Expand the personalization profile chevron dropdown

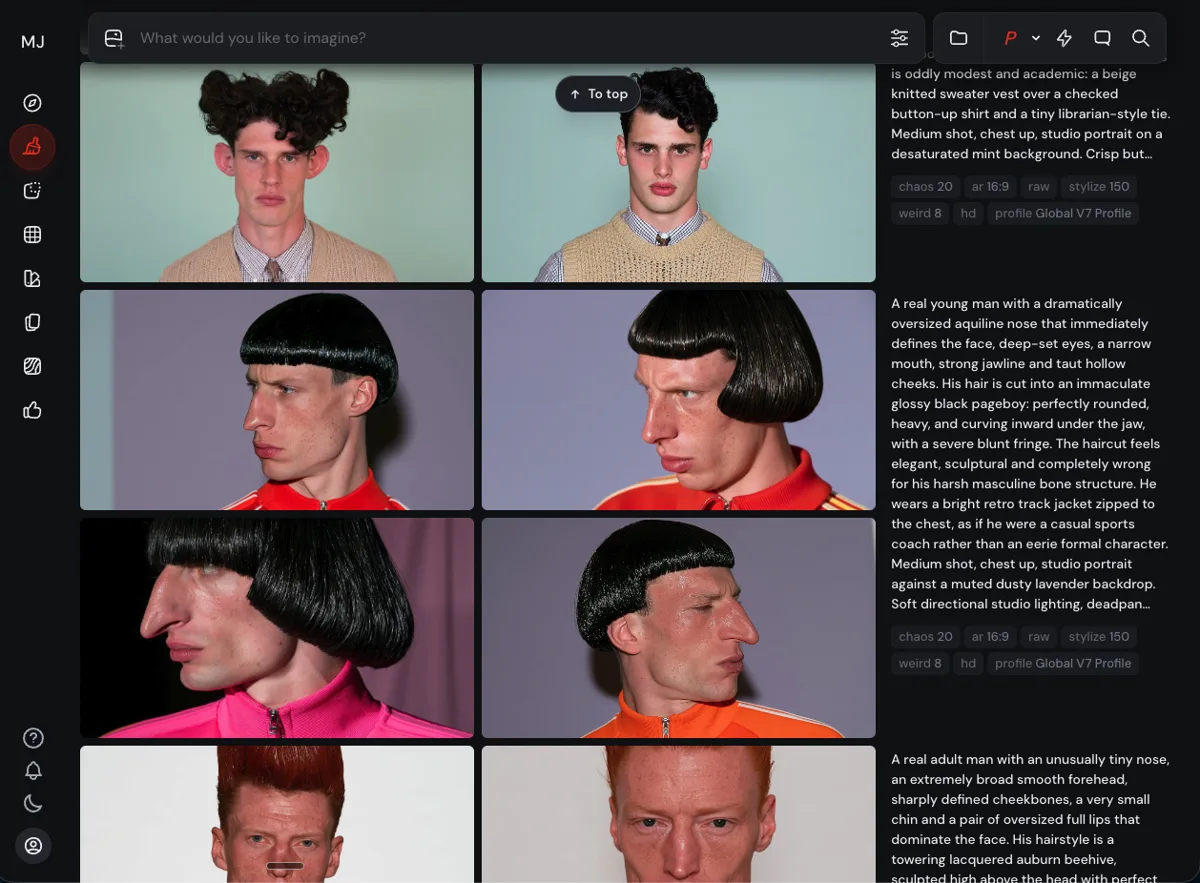point(1036,38)
